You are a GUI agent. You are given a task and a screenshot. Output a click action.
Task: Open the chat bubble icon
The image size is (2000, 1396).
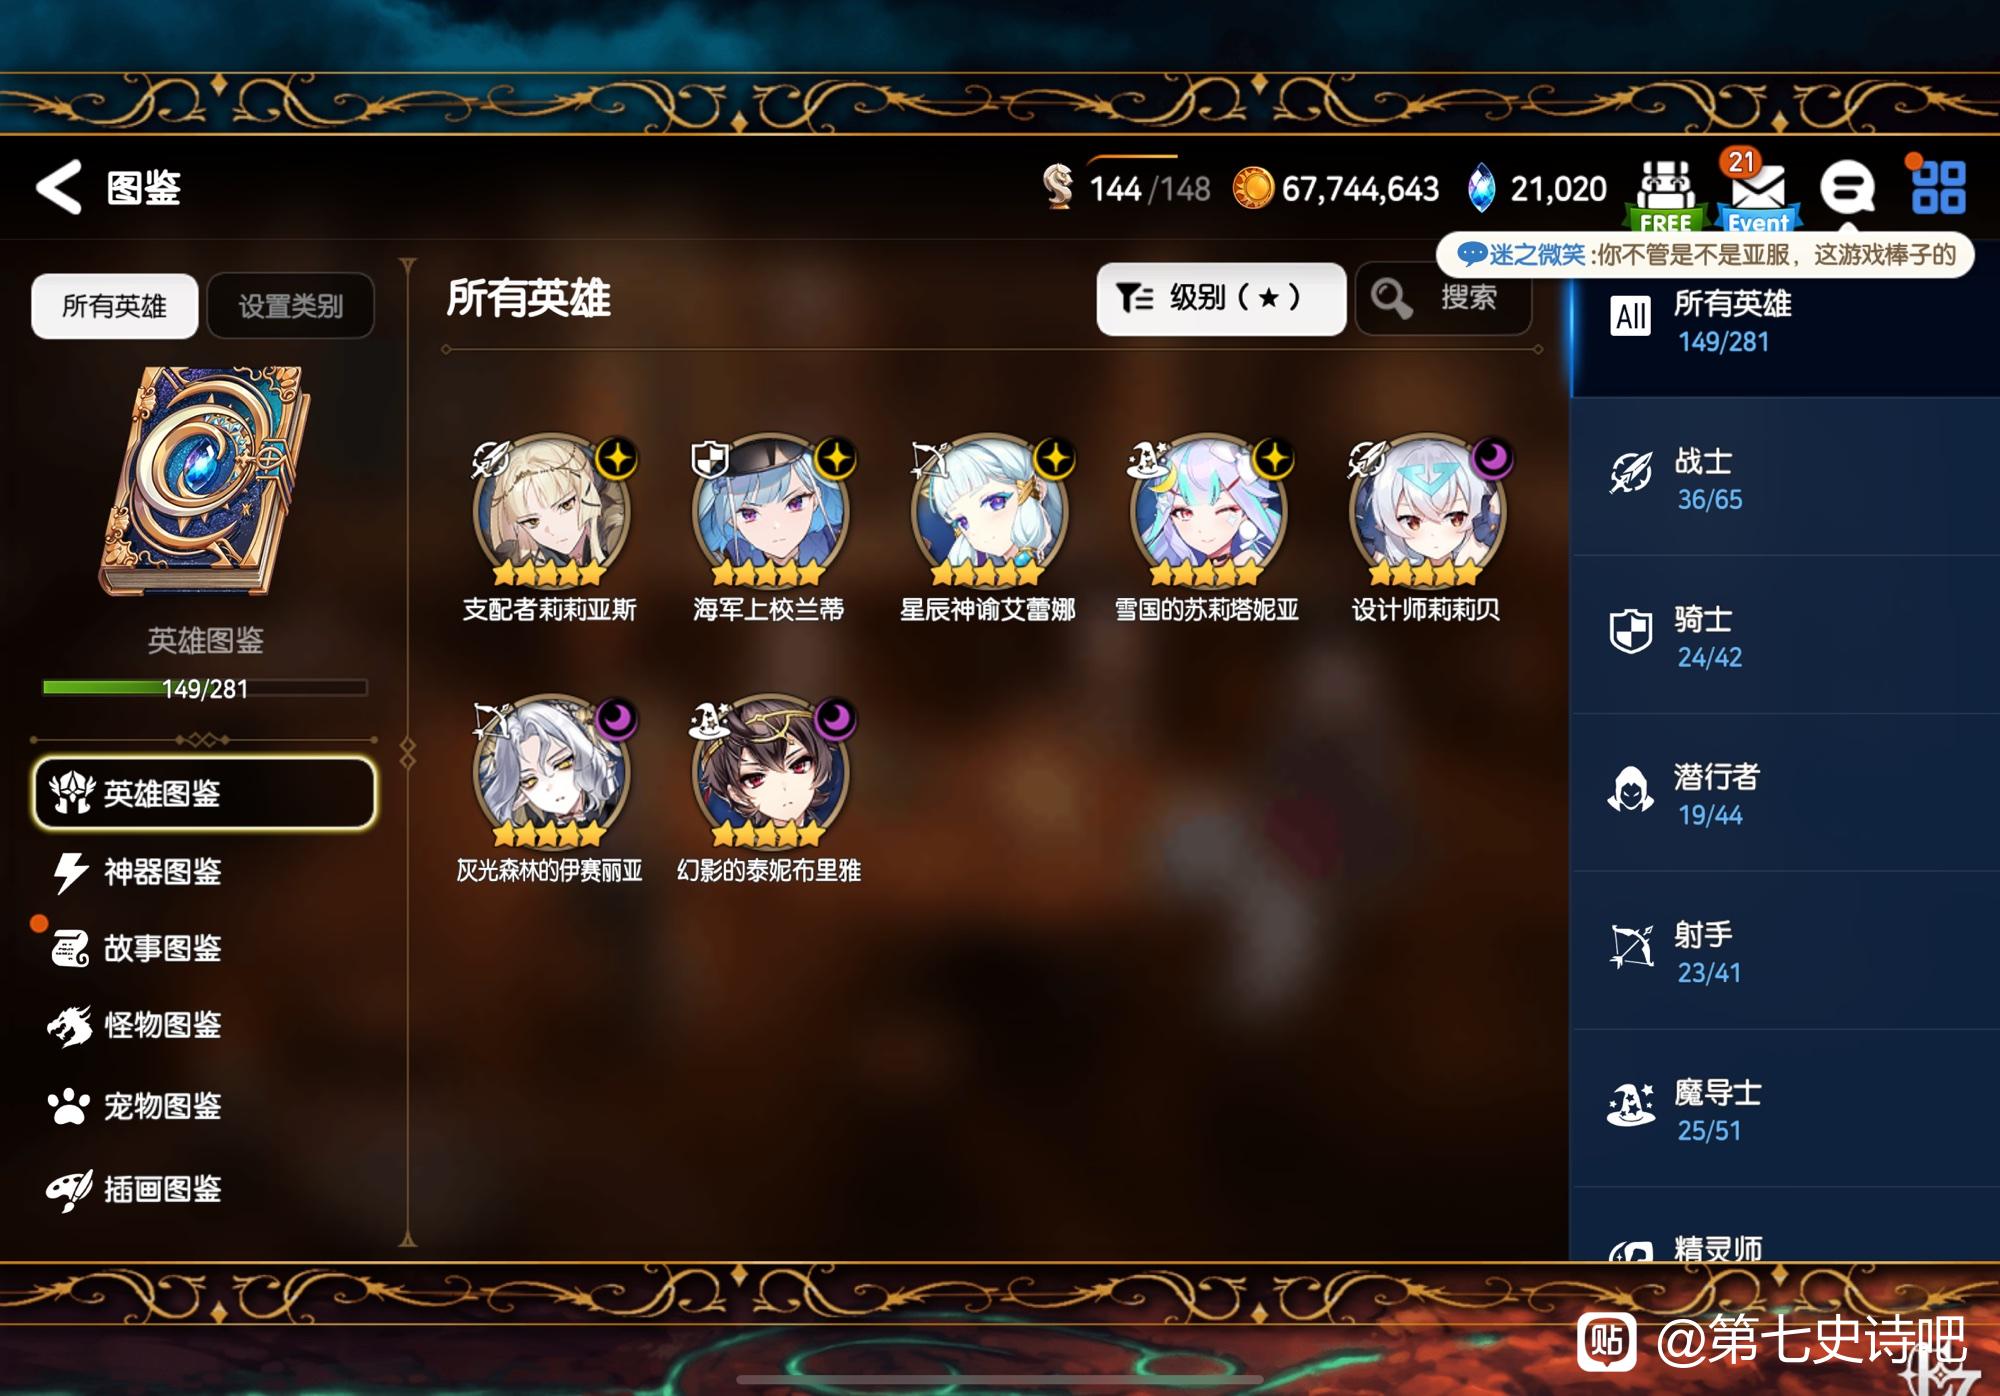pyautogui.click(x=1846, y=188)
